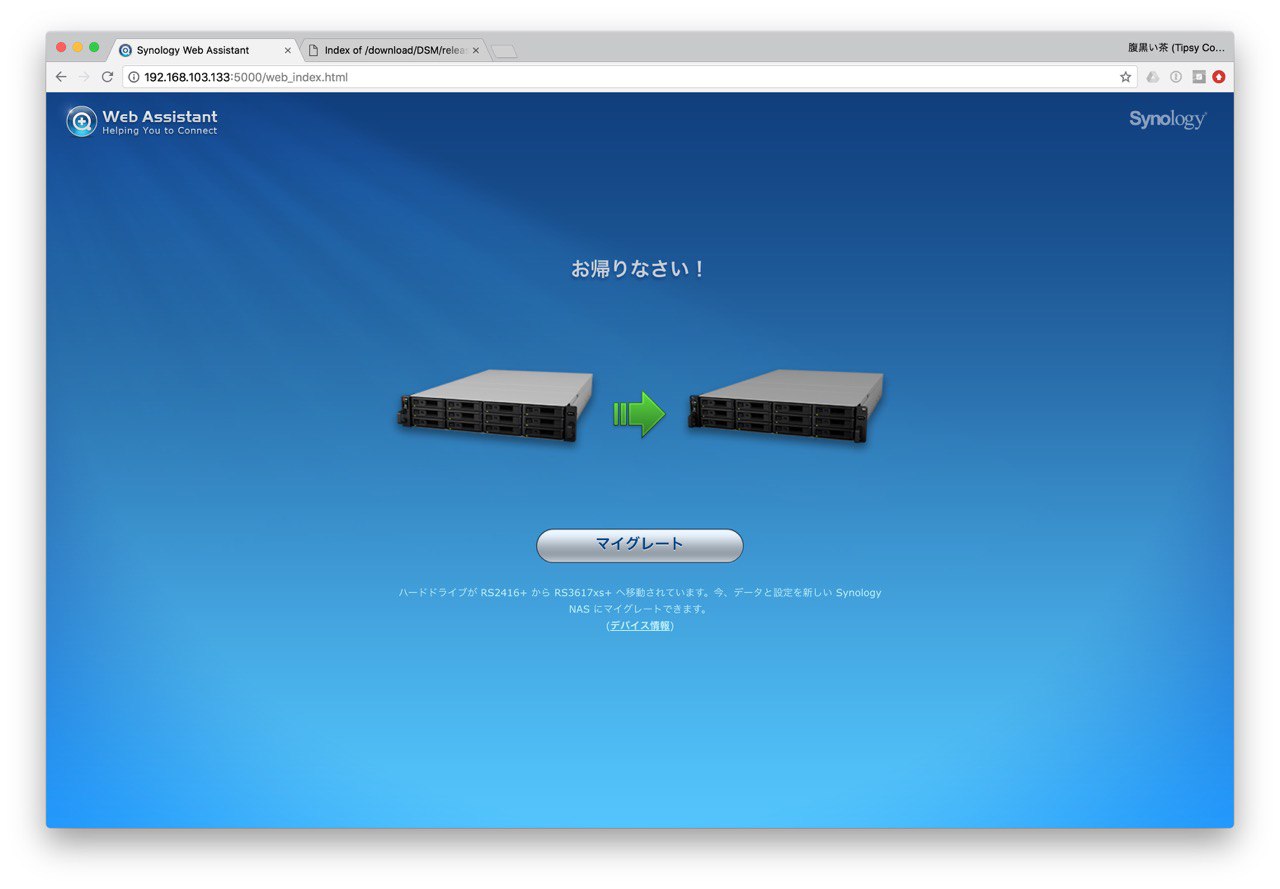The image size is (1280, 889).
Task: Click the red circular up-arrow extension icon
Action: pyautogui.click(x=1218, y=77)
